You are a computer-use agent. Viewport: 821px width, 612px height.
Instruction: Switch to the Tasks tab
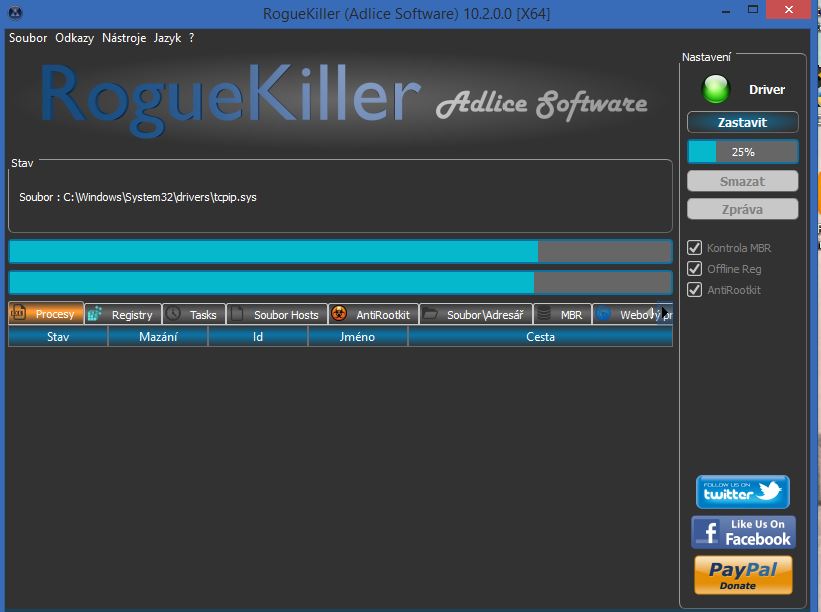pos(194,314)
